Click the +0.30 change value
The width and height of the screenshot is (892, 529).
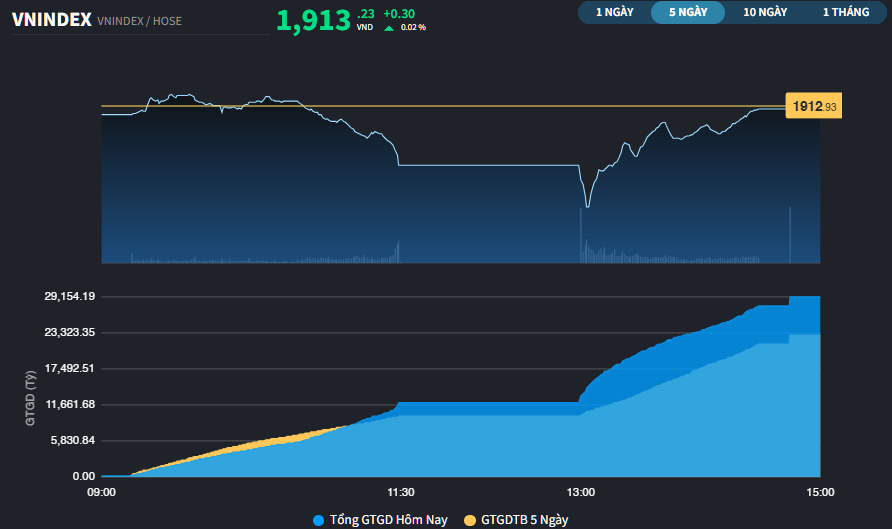pos(399,14)
